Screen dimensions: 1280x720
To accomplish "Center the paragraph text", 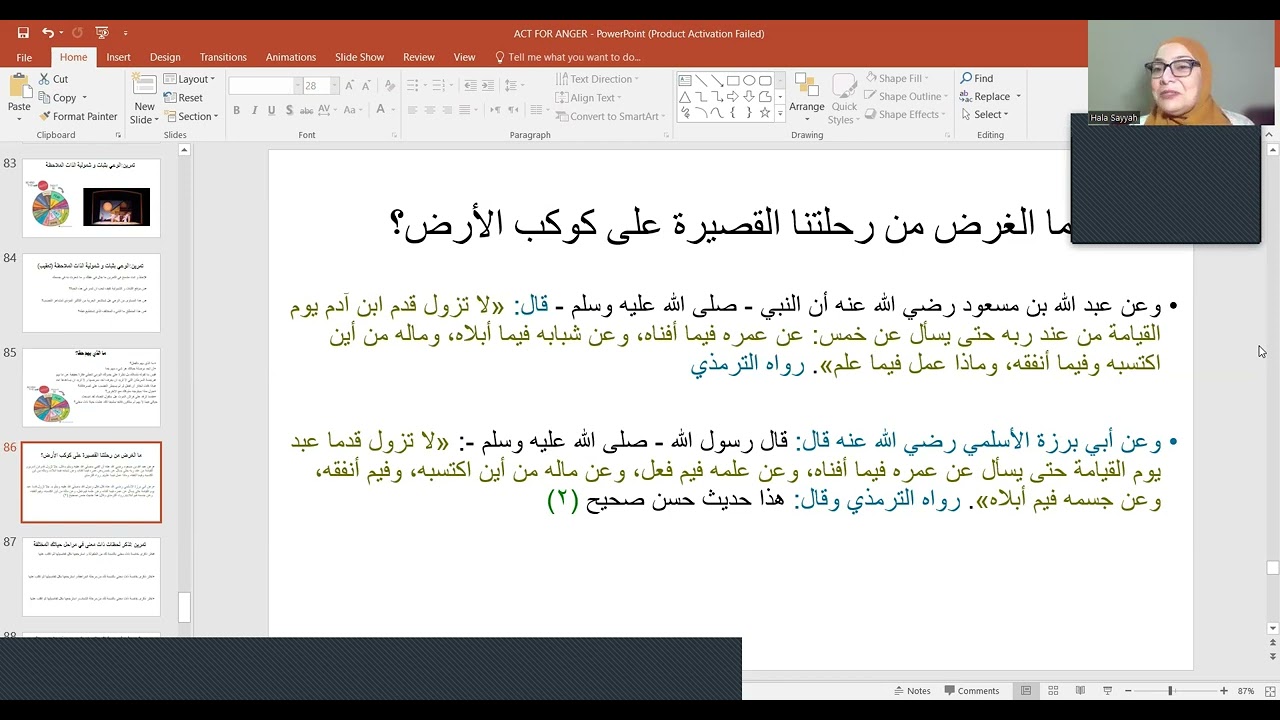I will pos(430,110).
